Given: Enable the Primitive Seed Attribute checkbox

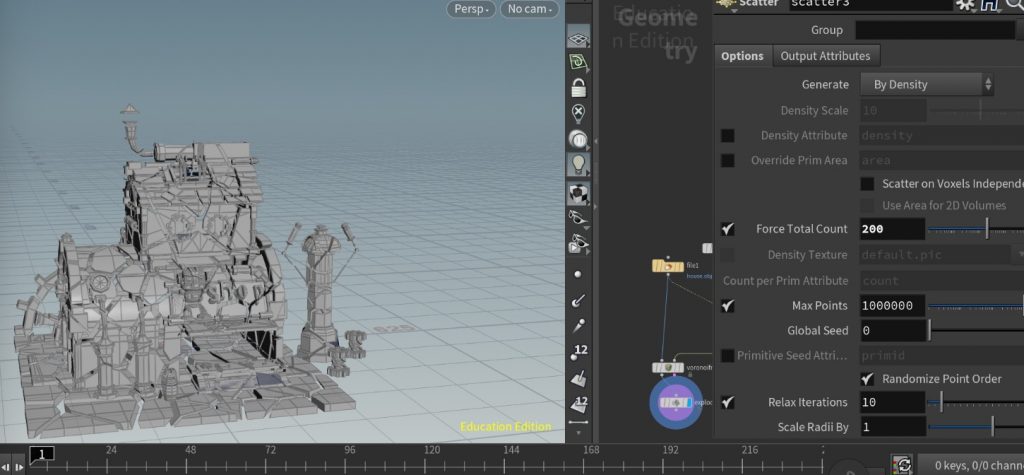Looking at the screenshot, I should pos(727,356).
